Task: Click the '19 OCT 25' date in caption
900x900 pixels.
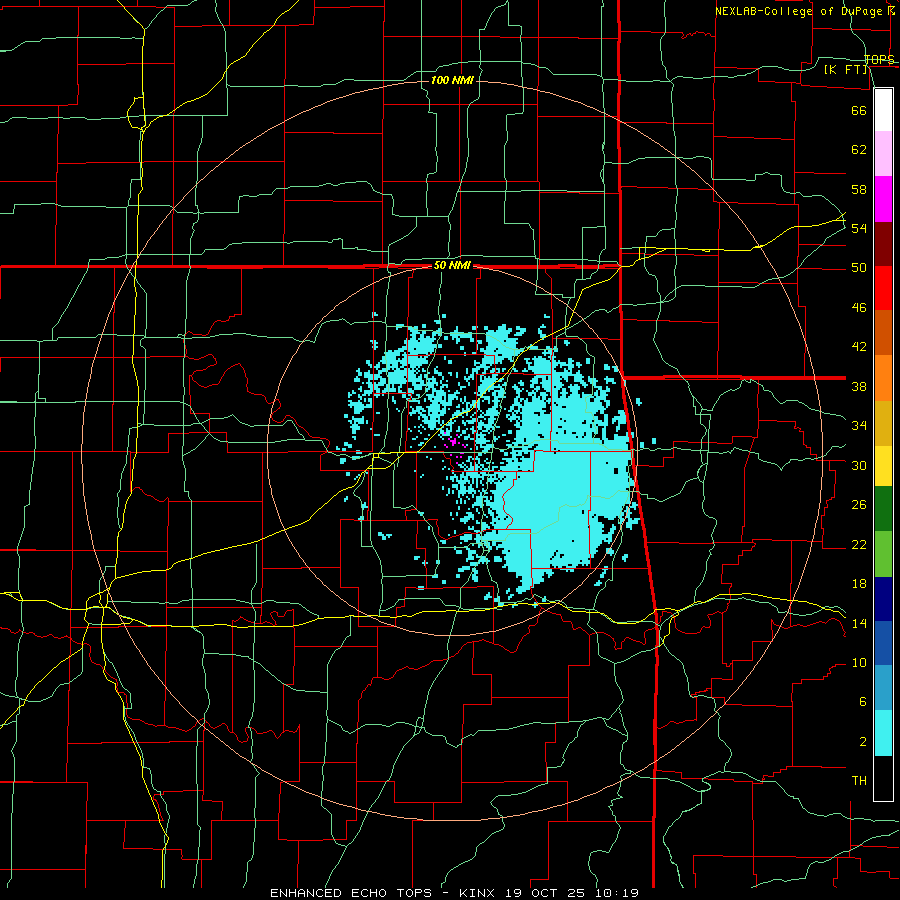Action: point(549,893)
